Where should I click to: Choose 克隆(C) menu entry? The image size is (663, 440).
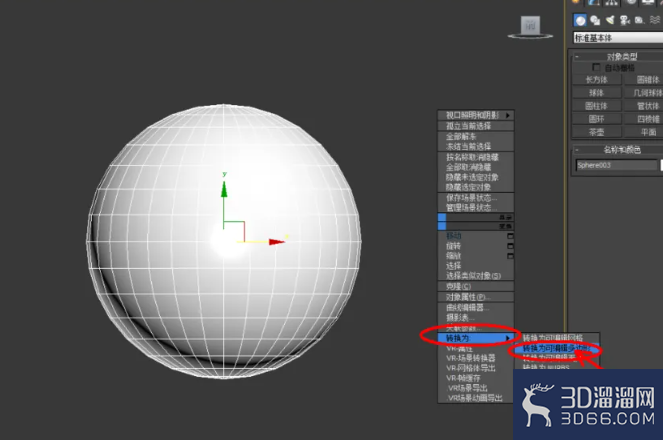coord(476,287)
